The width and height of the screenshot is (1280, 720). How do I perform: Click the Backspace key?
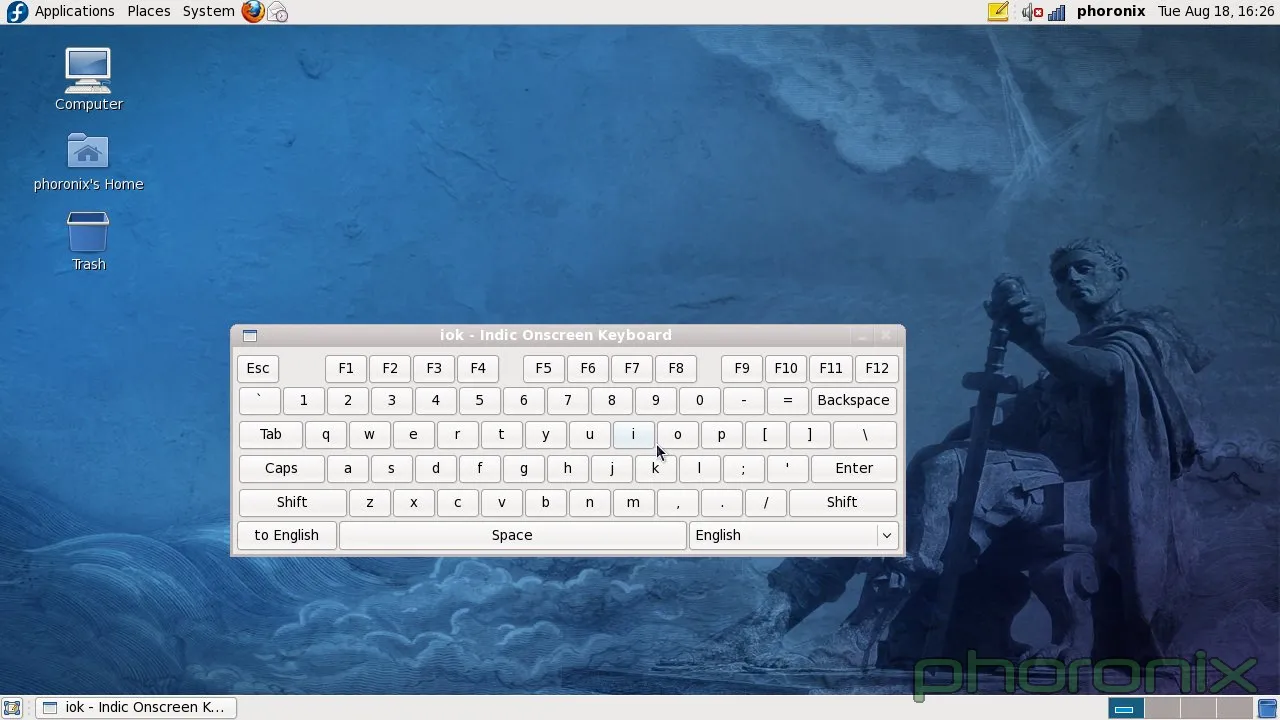pos(853,400)
